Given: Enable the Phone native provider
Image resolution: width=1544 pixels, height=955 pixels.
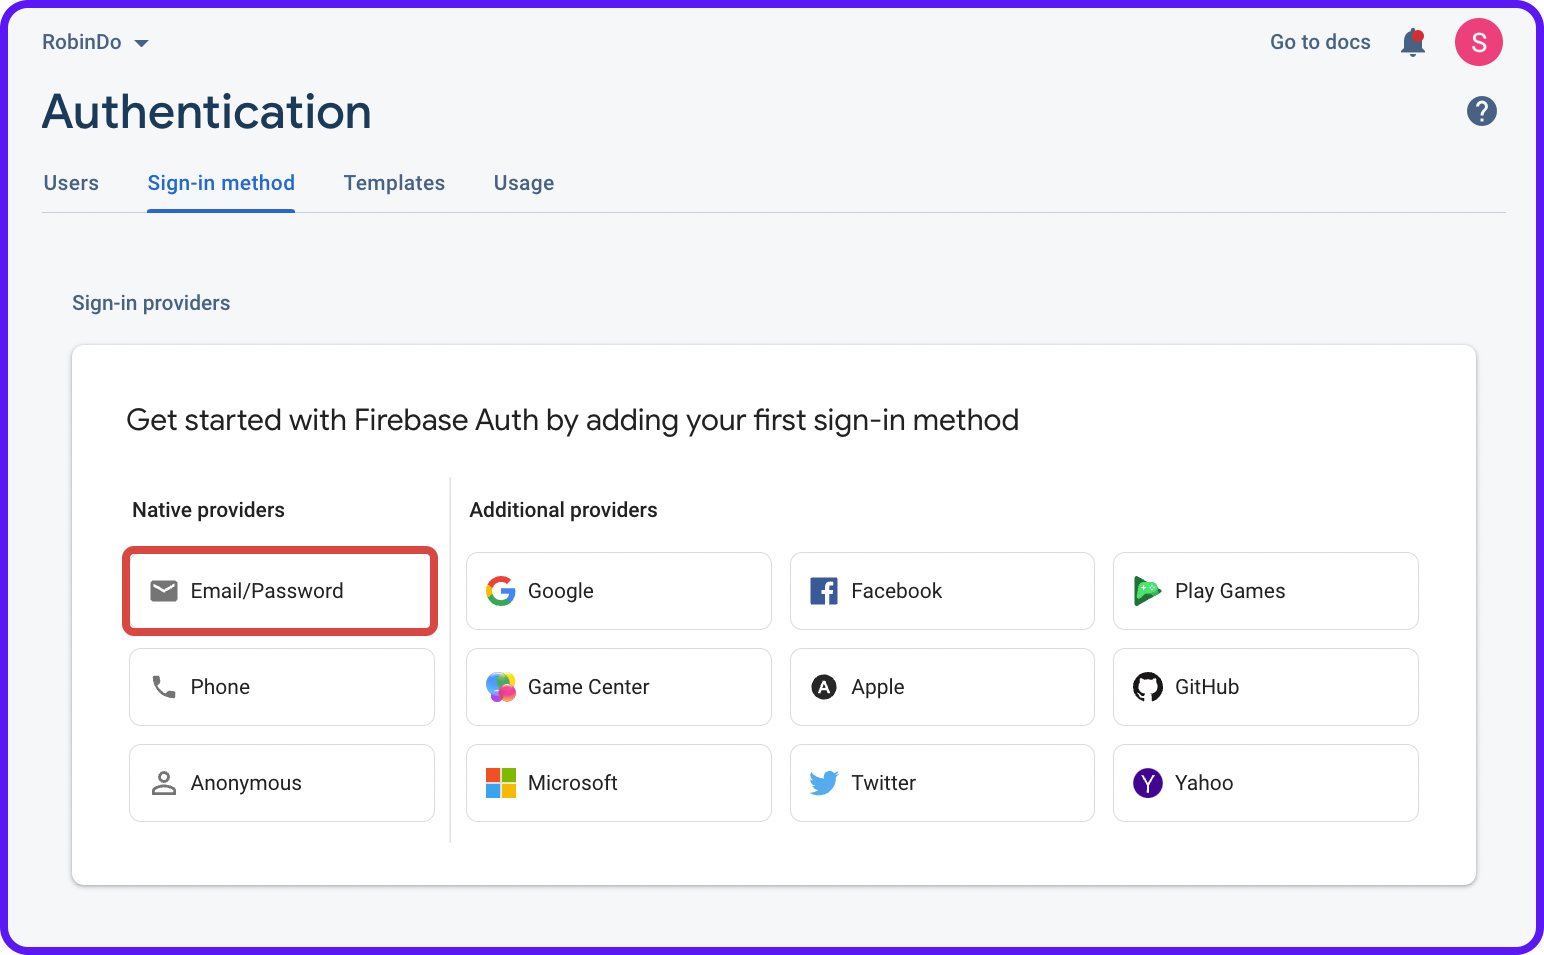Looking at the screenshot, I should pyautogui.click(x=281, y=687).
